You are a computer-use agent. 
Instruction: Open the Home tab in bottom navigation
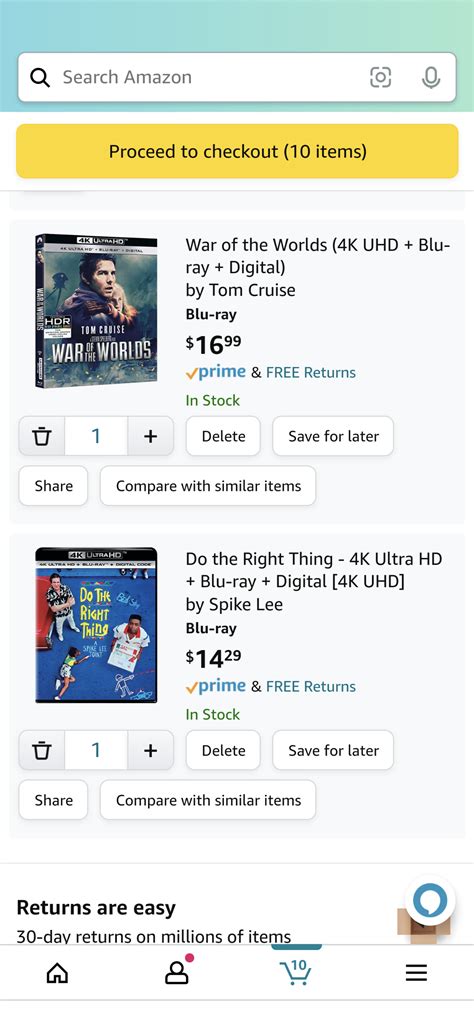[x=58, y=973]
